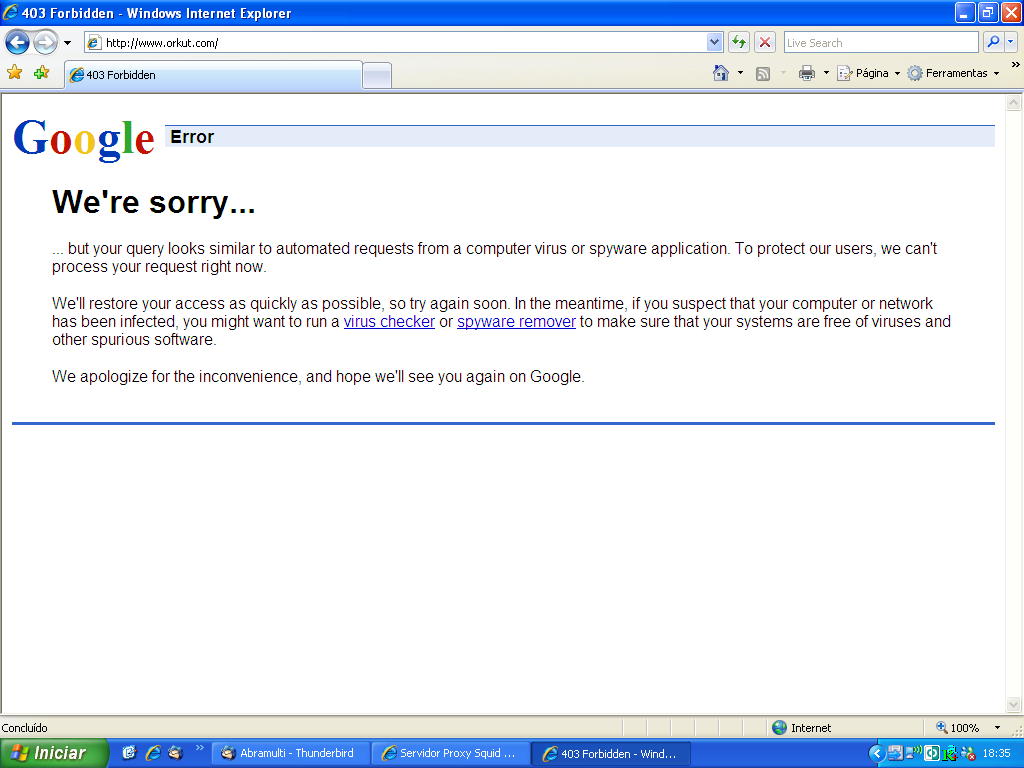The width and height of the screenshot is (1024, 768).
Task: Go back with the Back arrow button
Action: pyautogui.click(x=18, y=43)
